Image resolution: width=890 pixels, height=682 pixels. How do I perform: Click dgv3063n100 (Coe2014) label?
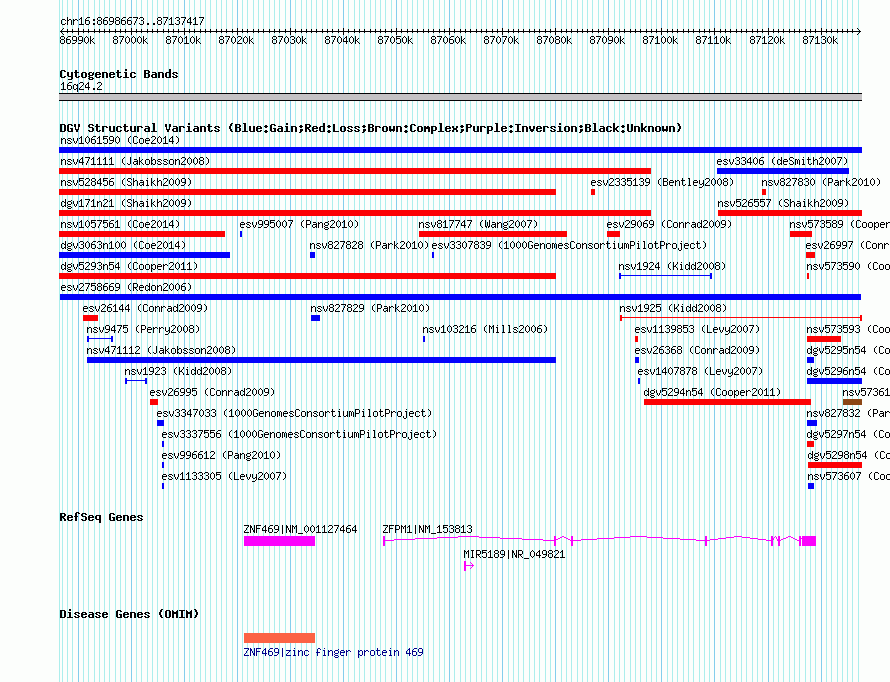[x=123, y=245]
